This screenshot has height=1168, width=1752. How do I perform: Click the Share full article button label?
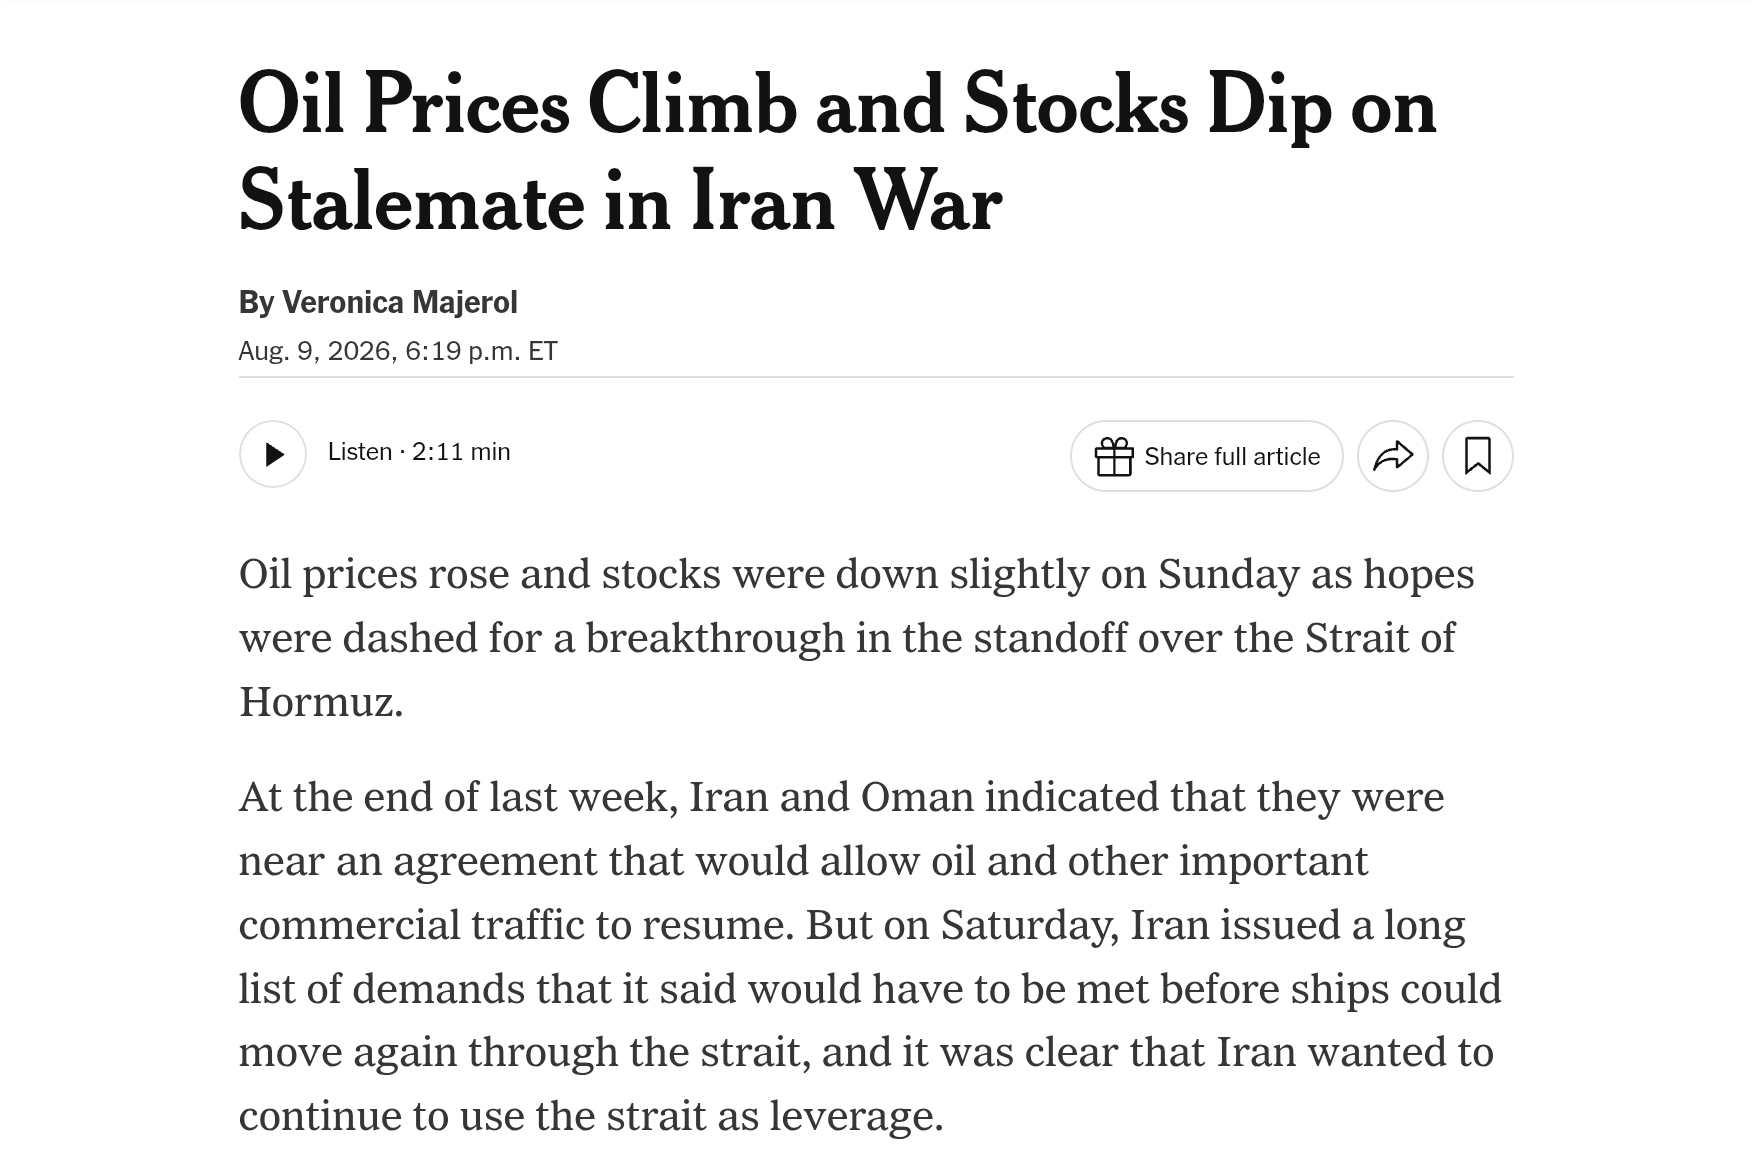[1232, 456]
